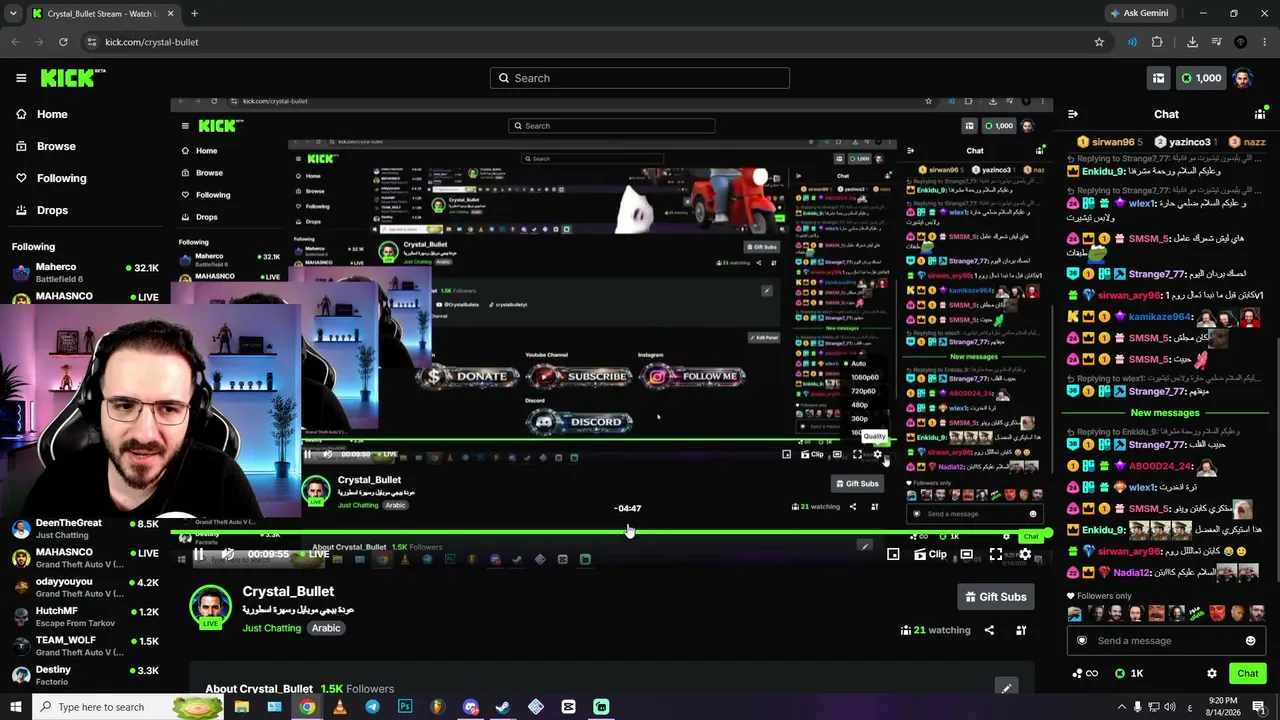Viewport: 1280px width, 720px height.
Task: Open Drops in the Kick sidebar
Action: pyautogui.click(x=42, y=210)
